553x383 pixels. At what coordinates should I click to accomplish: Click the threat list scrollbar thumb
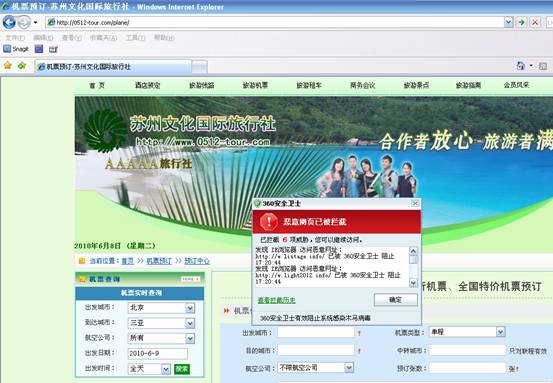(413, 260)
